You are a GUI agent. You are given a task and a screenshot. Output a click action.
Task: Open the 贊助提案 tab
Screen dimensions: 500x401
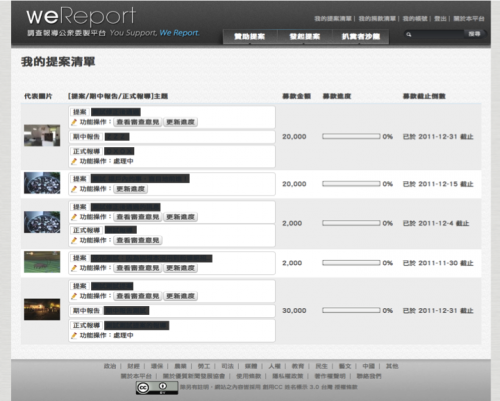(250, 36)
